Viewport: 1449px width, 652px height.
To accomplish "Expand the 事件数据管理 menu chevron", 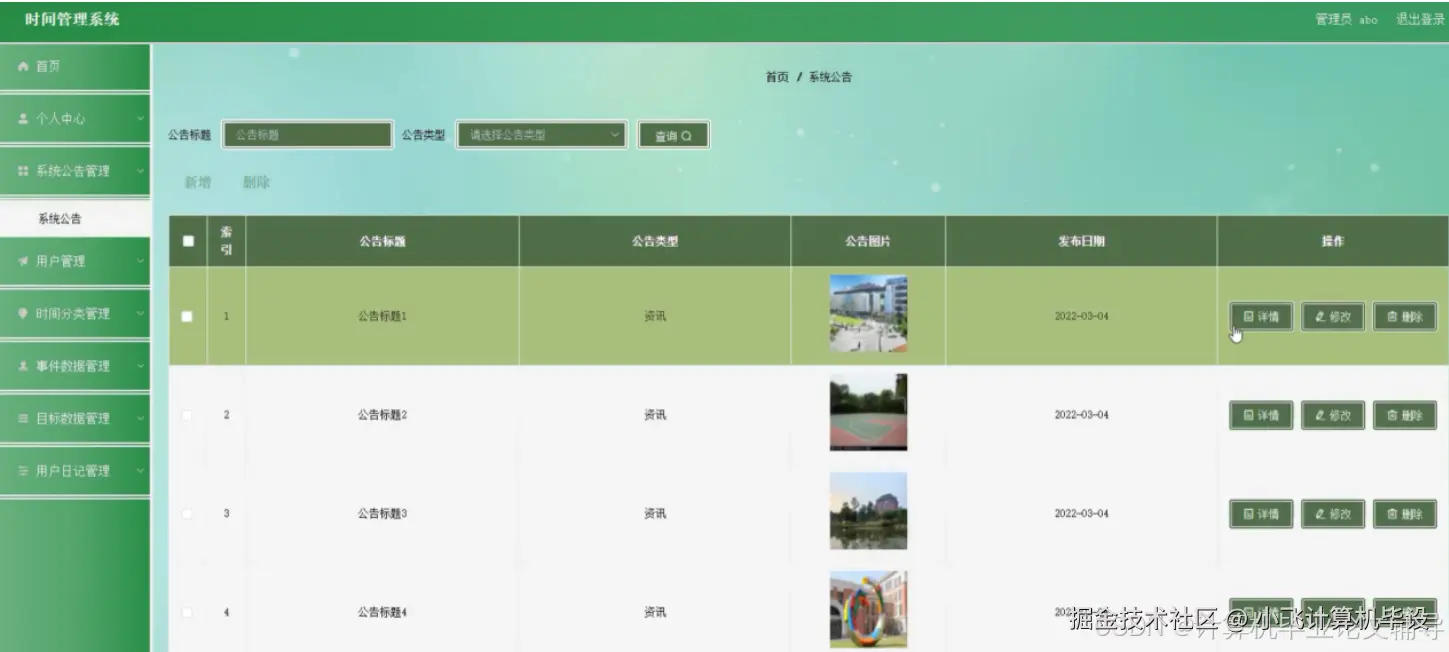I will pyautogui.click(x=141, y=366).
